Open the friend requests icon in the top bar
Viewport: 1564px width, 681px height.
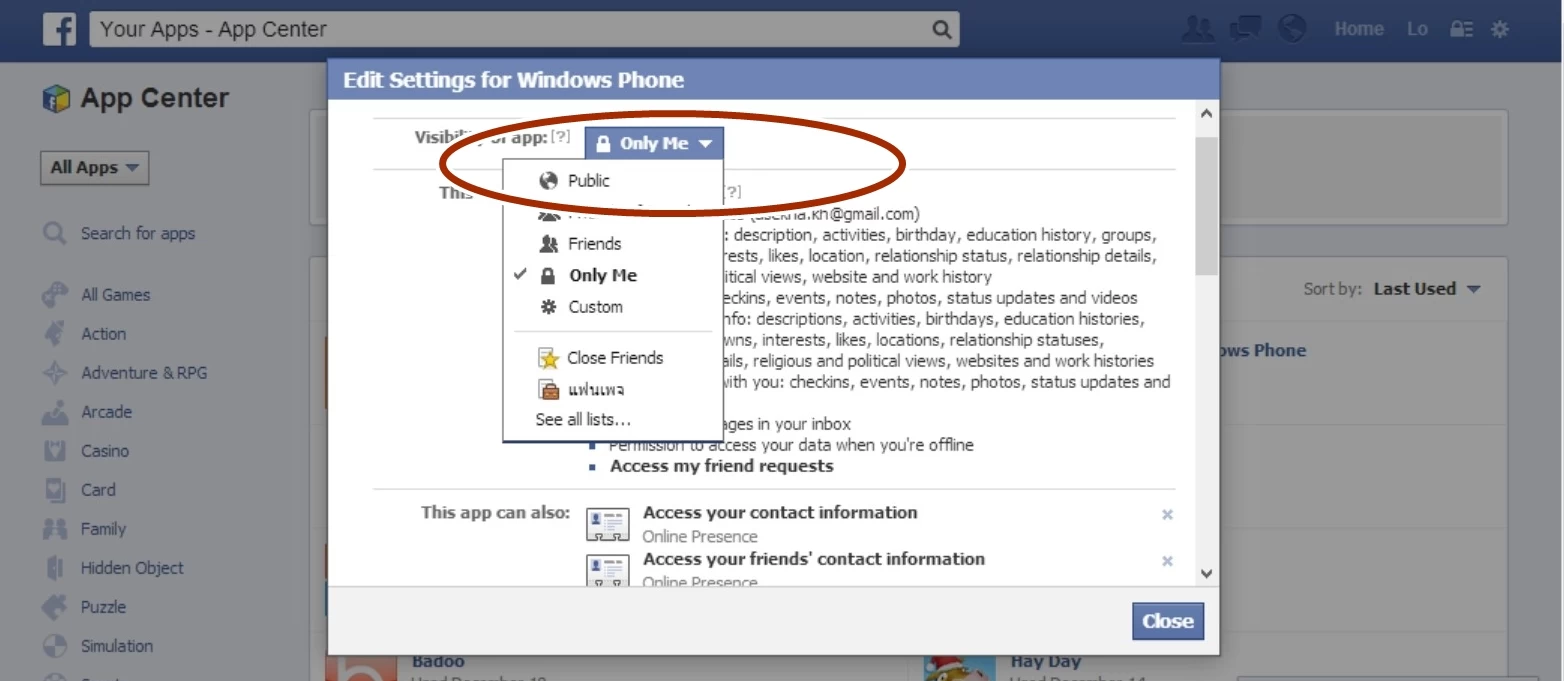pyautogui.click(x=1197, y=29)
